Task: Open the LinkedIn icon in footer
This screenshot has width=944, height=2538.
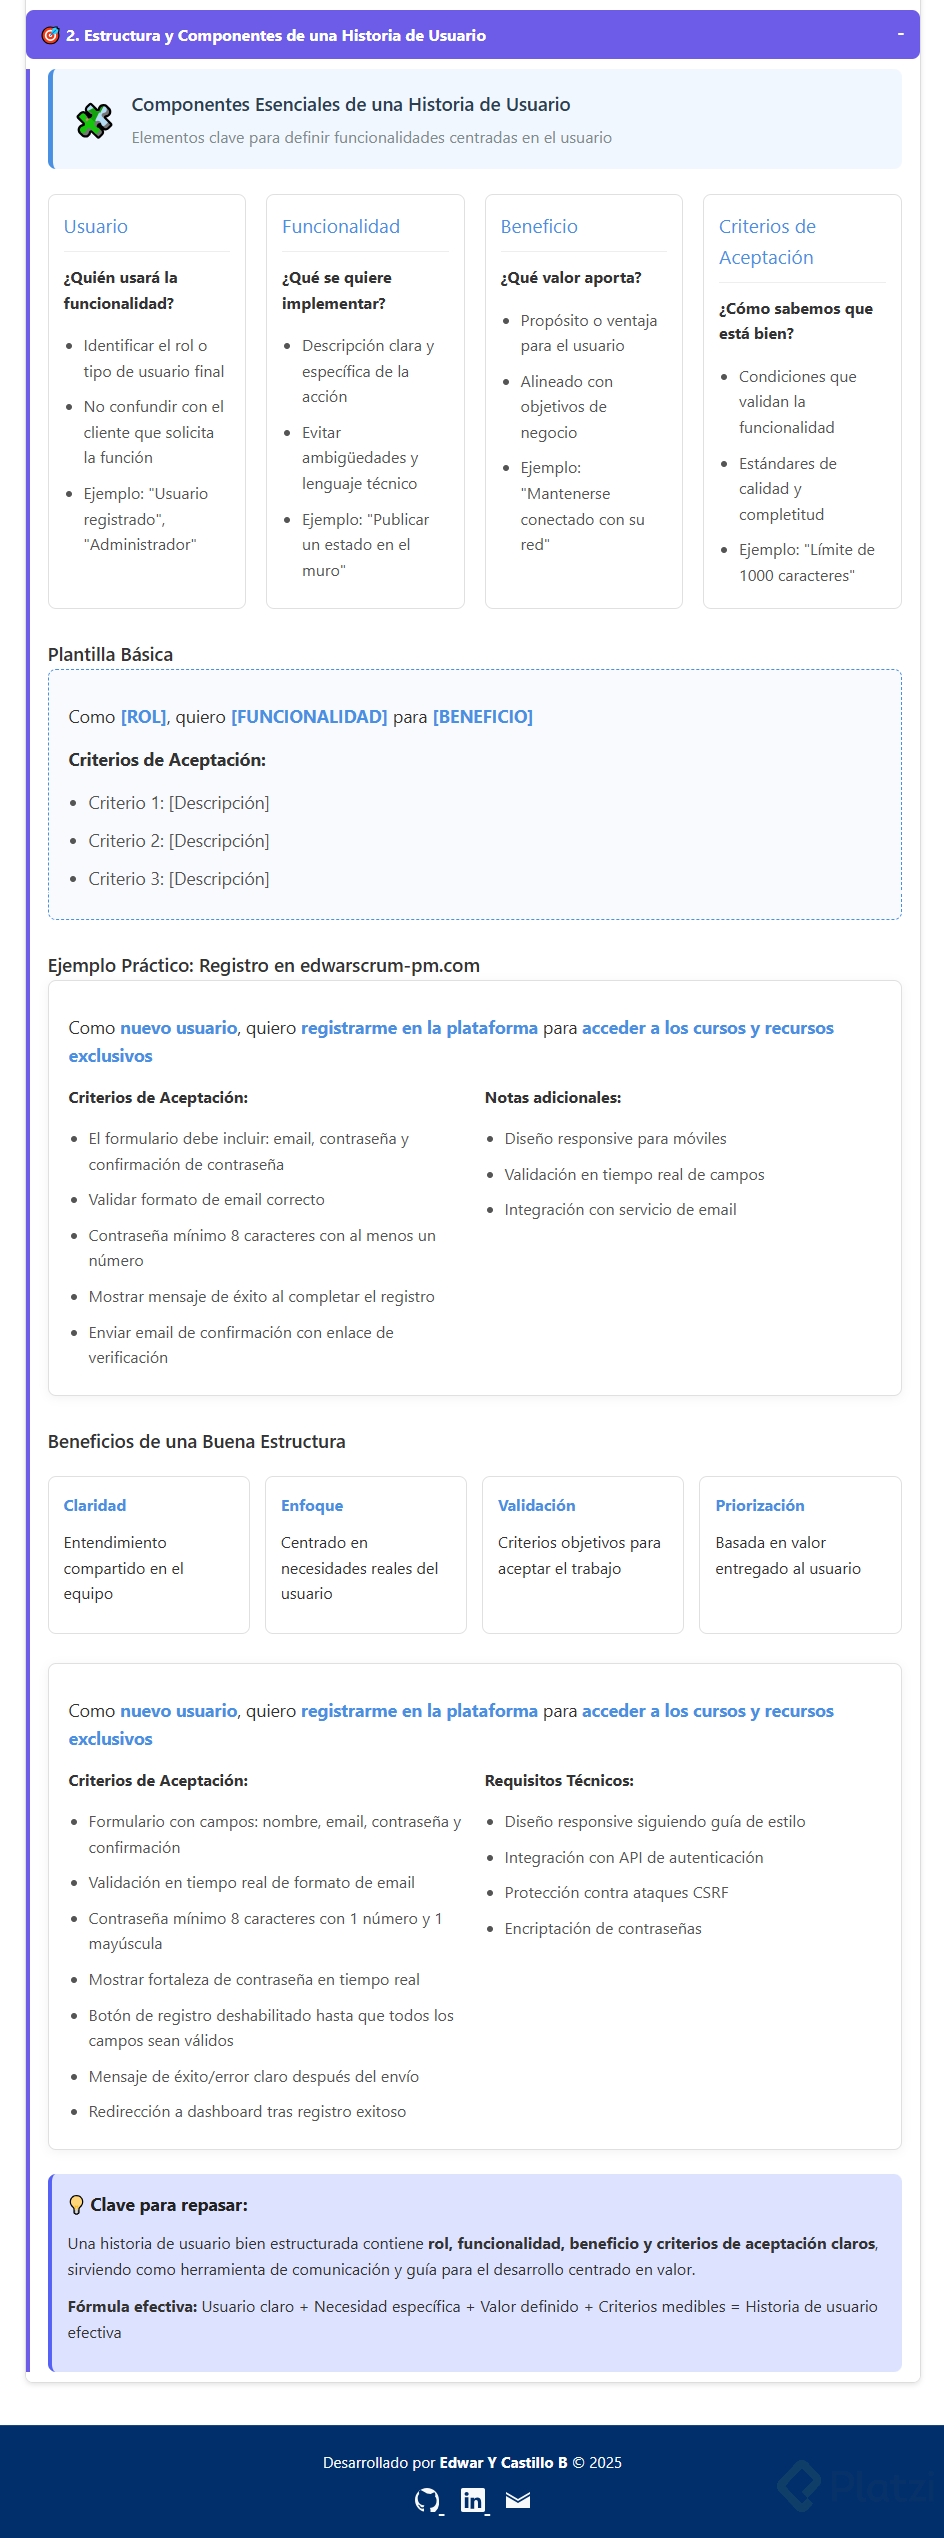Action: coord(472,2500)
